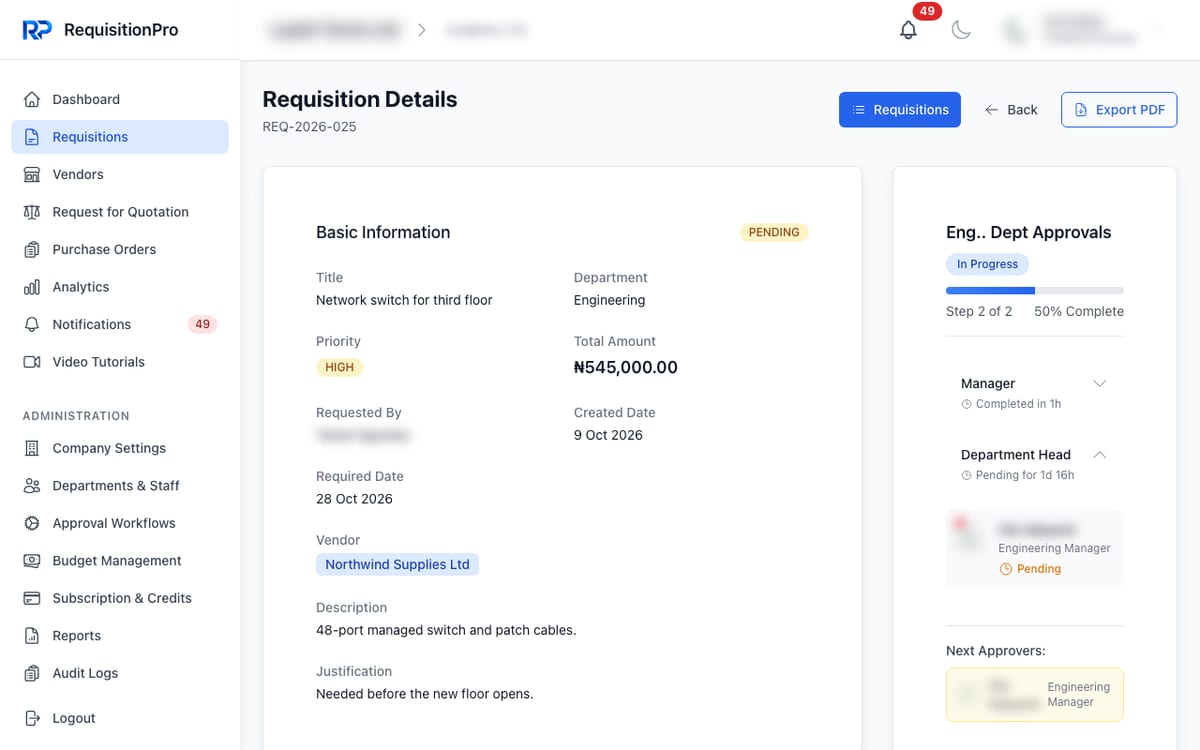
Task: Open Northwind Supplies Ltd vendor link
Action: (398, 565)
